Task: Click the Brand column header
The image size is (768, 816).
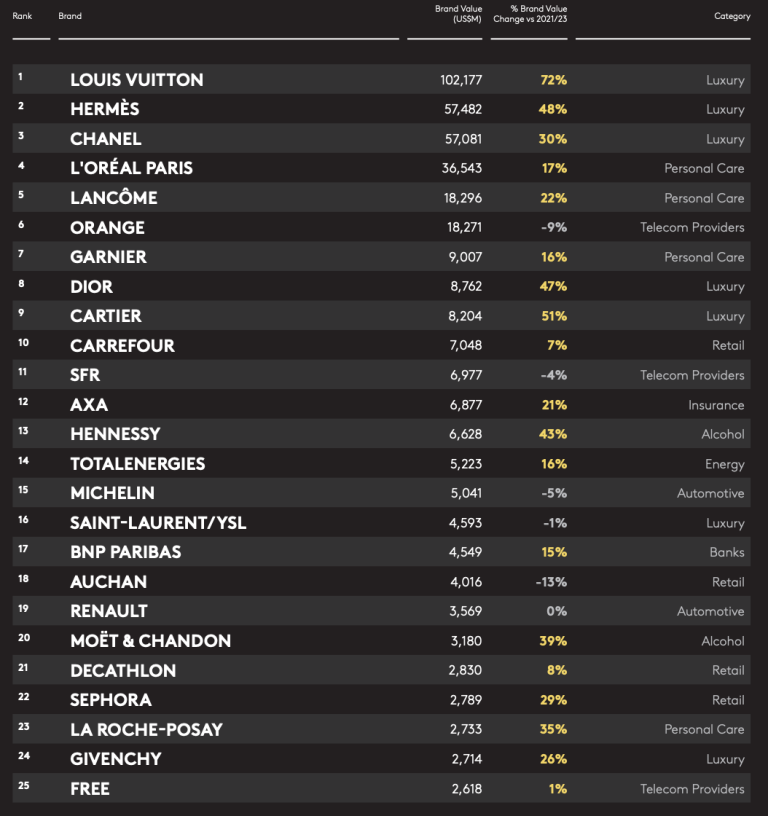Action: click(x=70, y=16)
